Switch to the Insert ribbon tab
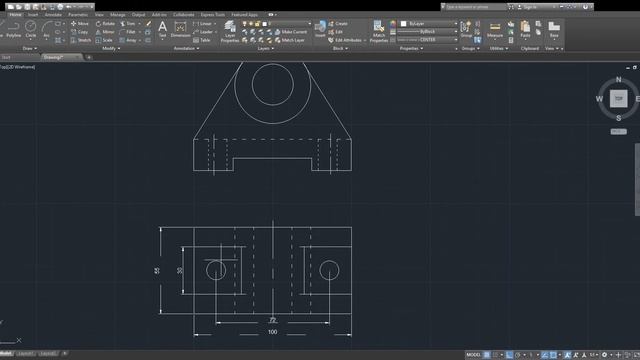 coord(33,15)
